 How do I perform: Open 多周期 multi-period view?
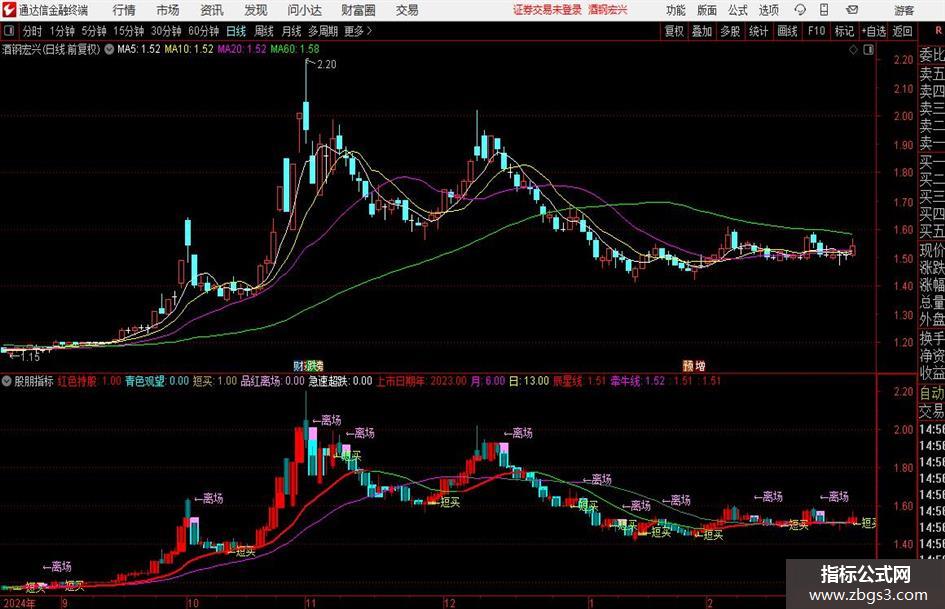click(323, 31)
